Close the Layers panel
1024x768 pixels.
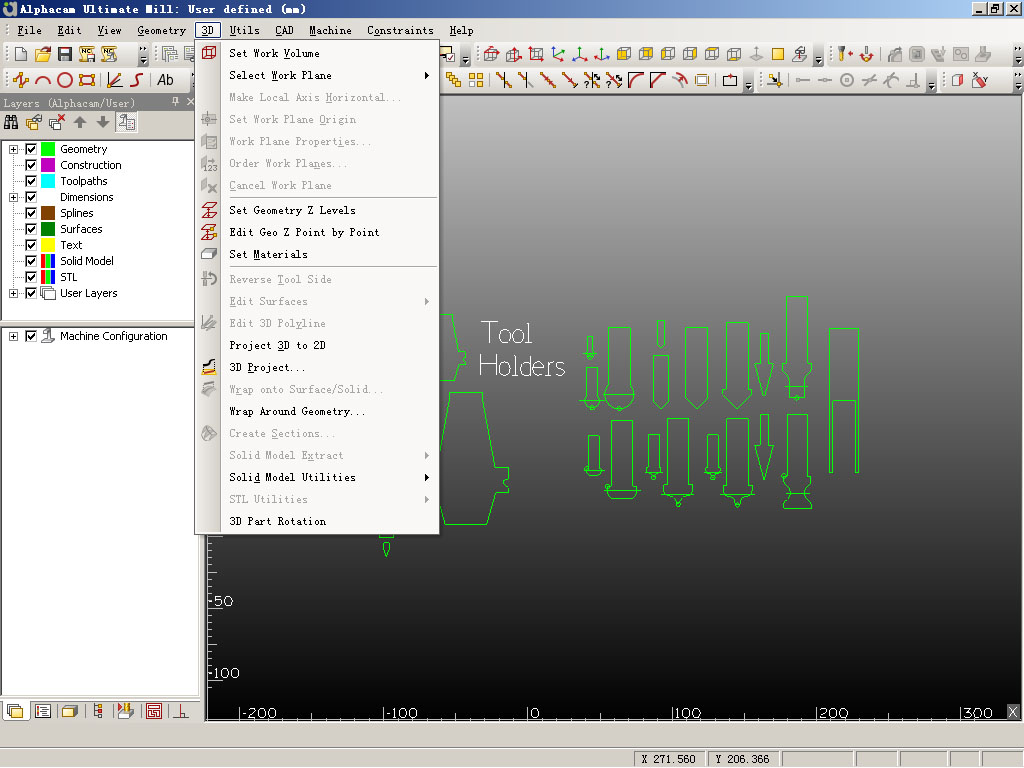tap(190, 102)
